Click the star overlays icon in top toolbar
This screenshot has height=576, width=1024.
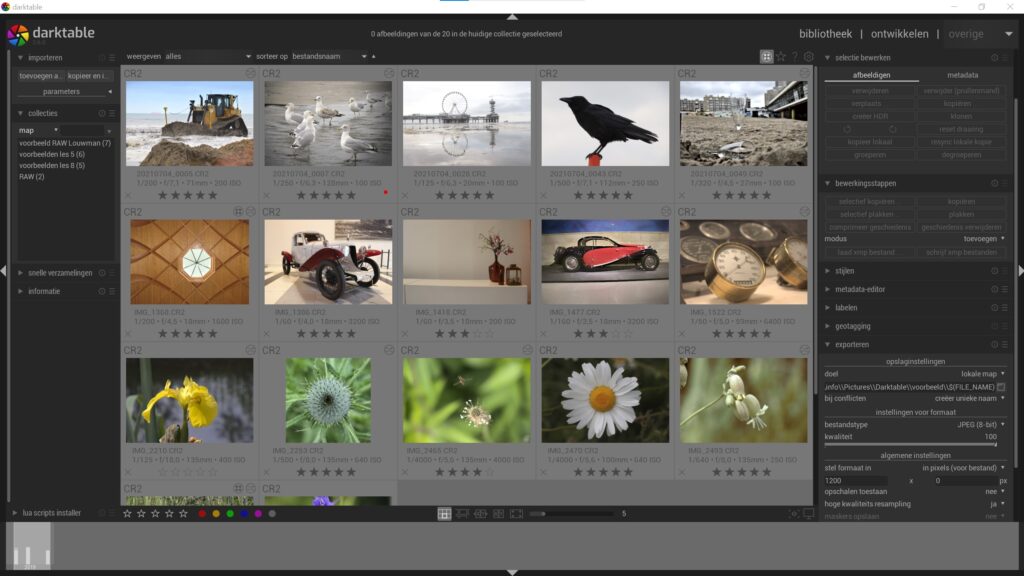click(781, 57)
